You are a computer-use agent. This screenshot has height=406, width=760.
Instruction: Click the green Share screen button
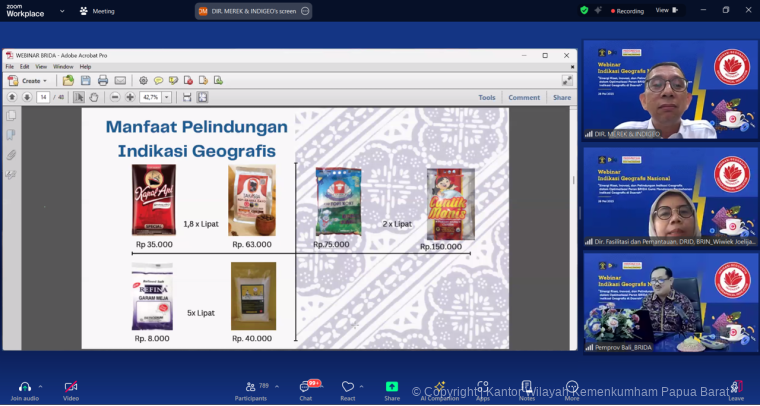(x=392, y=387)
